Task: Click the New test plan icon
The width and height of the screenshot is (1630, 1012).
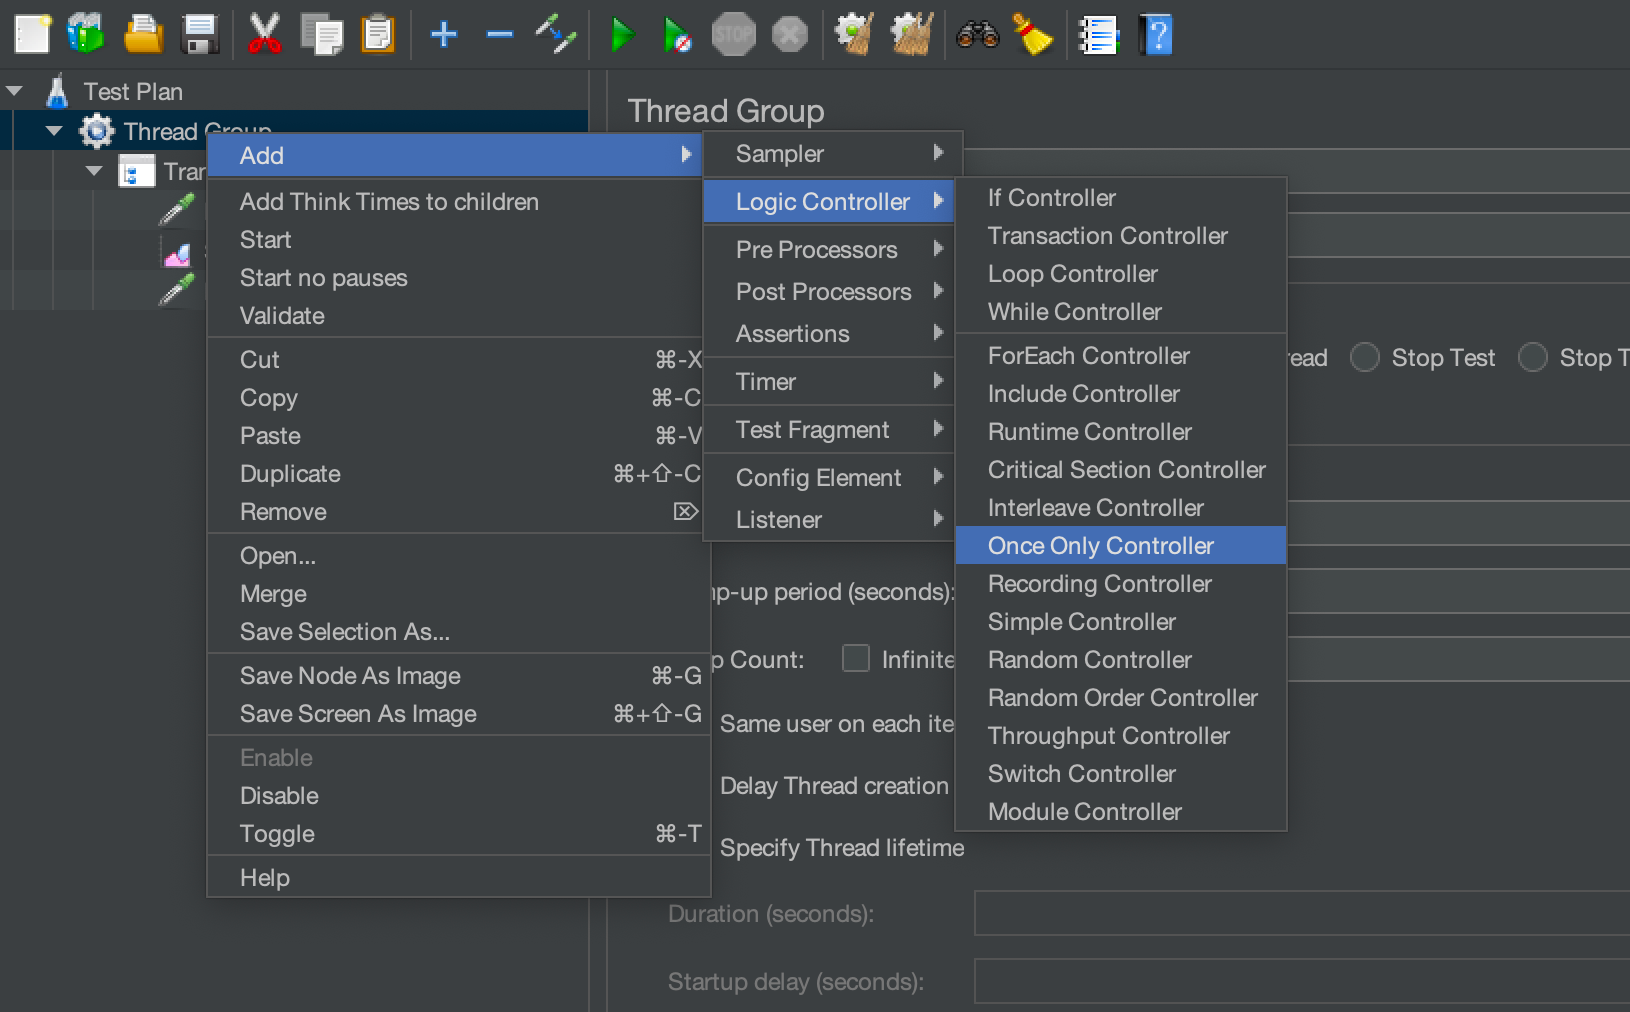Action: [x=32, y=35]
